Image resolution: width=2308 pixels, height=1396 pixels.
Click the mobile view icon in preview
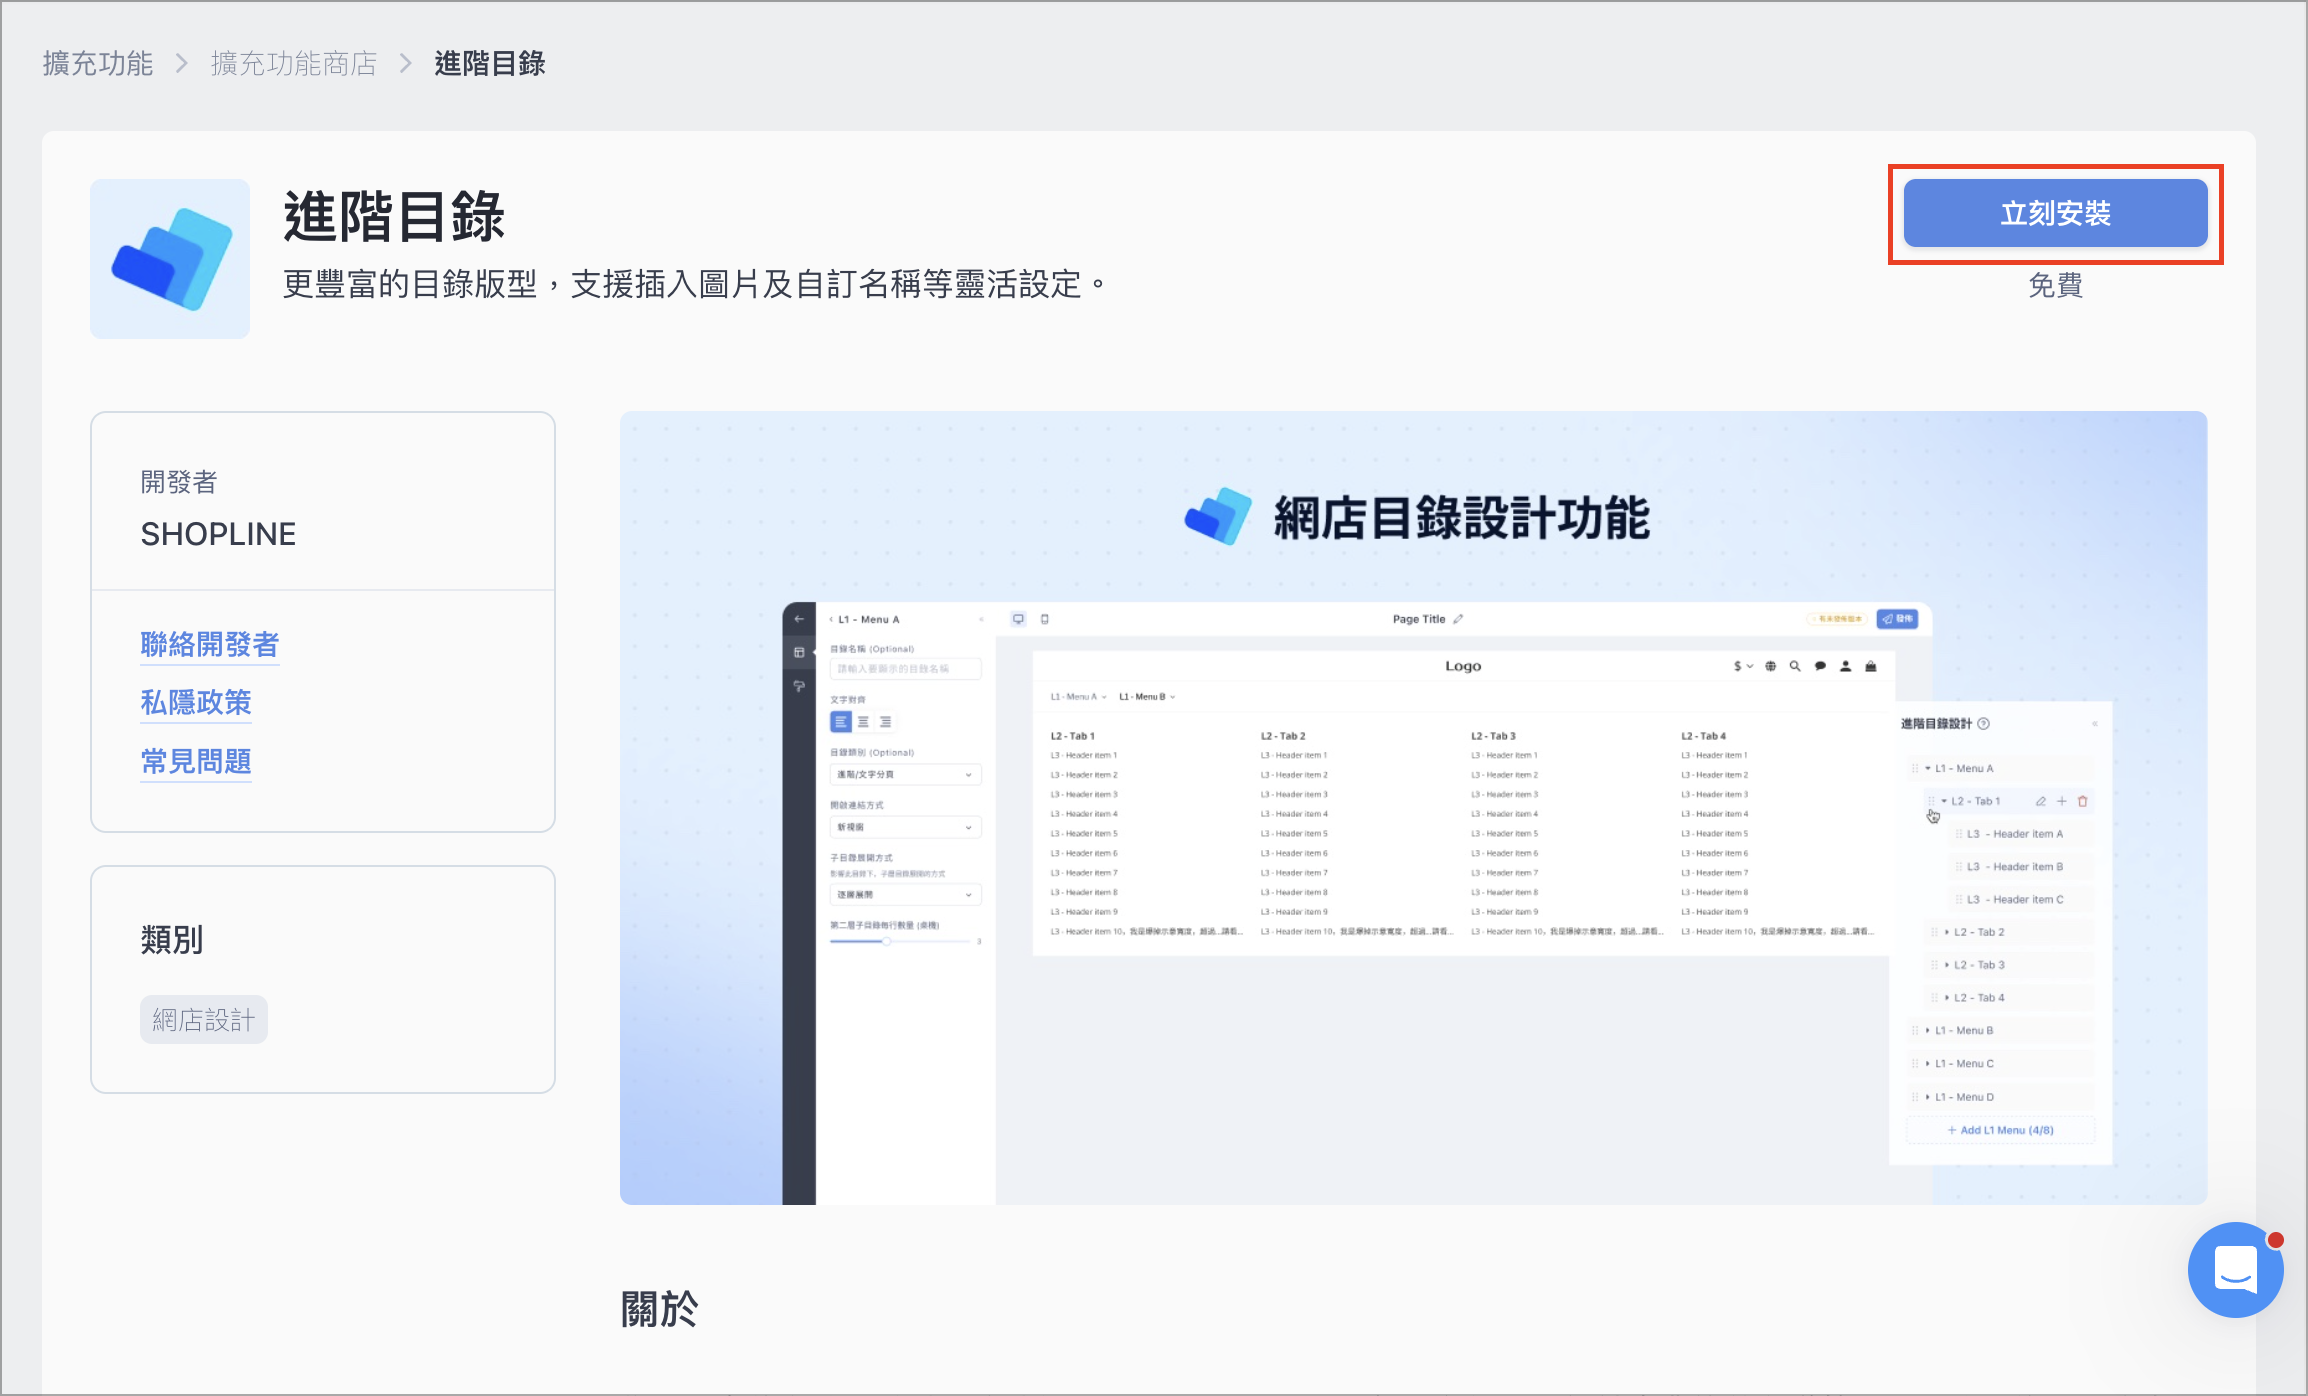tap(1045, 619)
